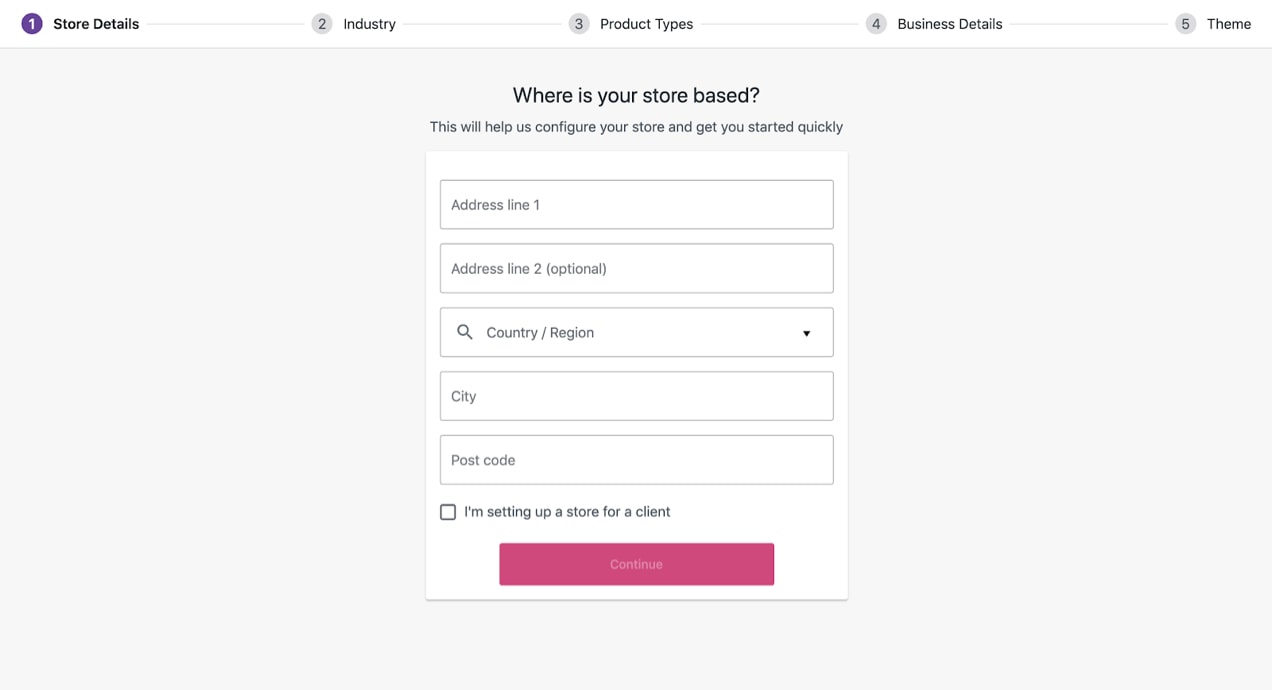Select the Industry step indicator
This screenshot has height=690, width=1272.
click(322, 22)
